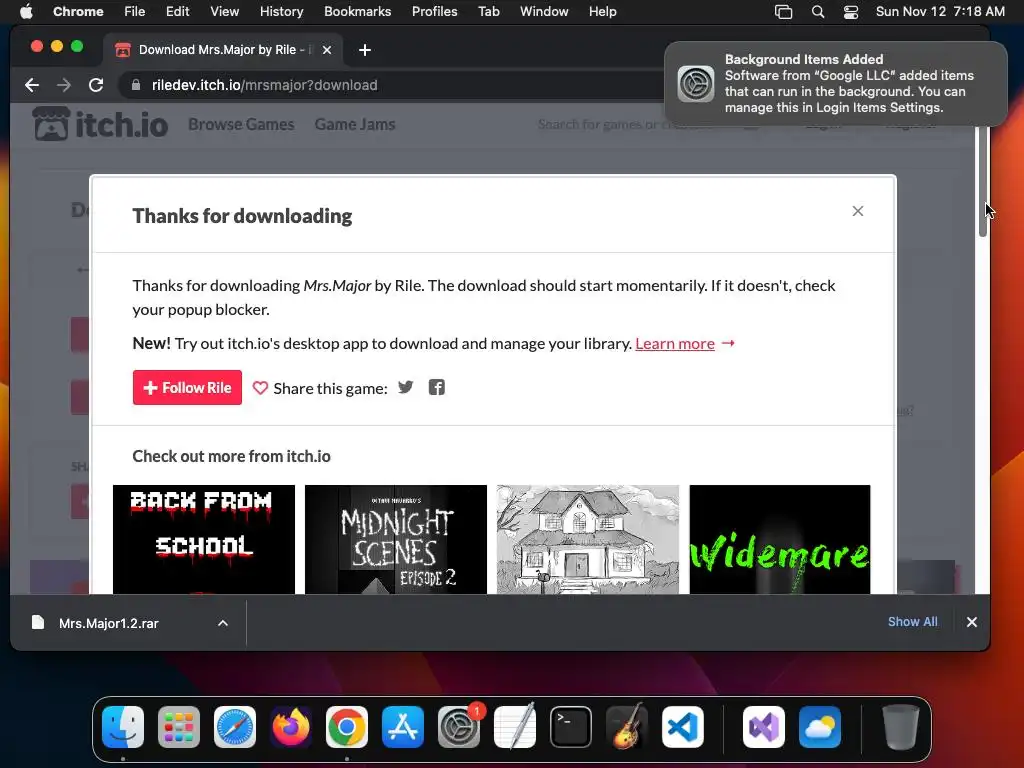Open Spotlight search icon

point(818,12)
